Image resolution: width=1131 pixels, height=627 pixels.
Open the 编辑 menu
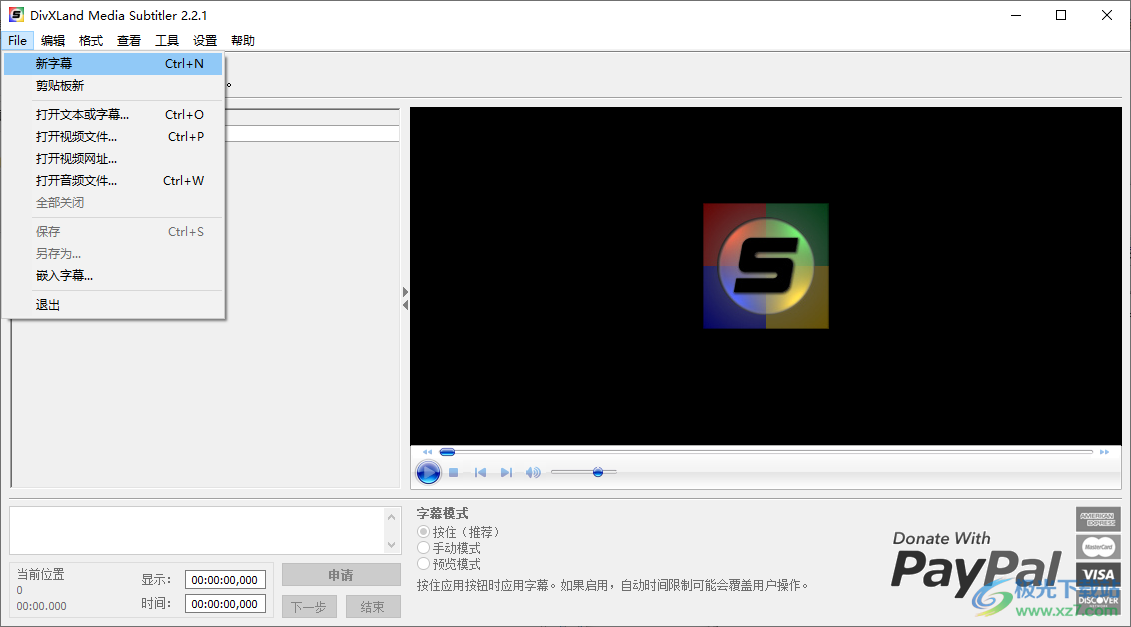[x=53, y=40]
